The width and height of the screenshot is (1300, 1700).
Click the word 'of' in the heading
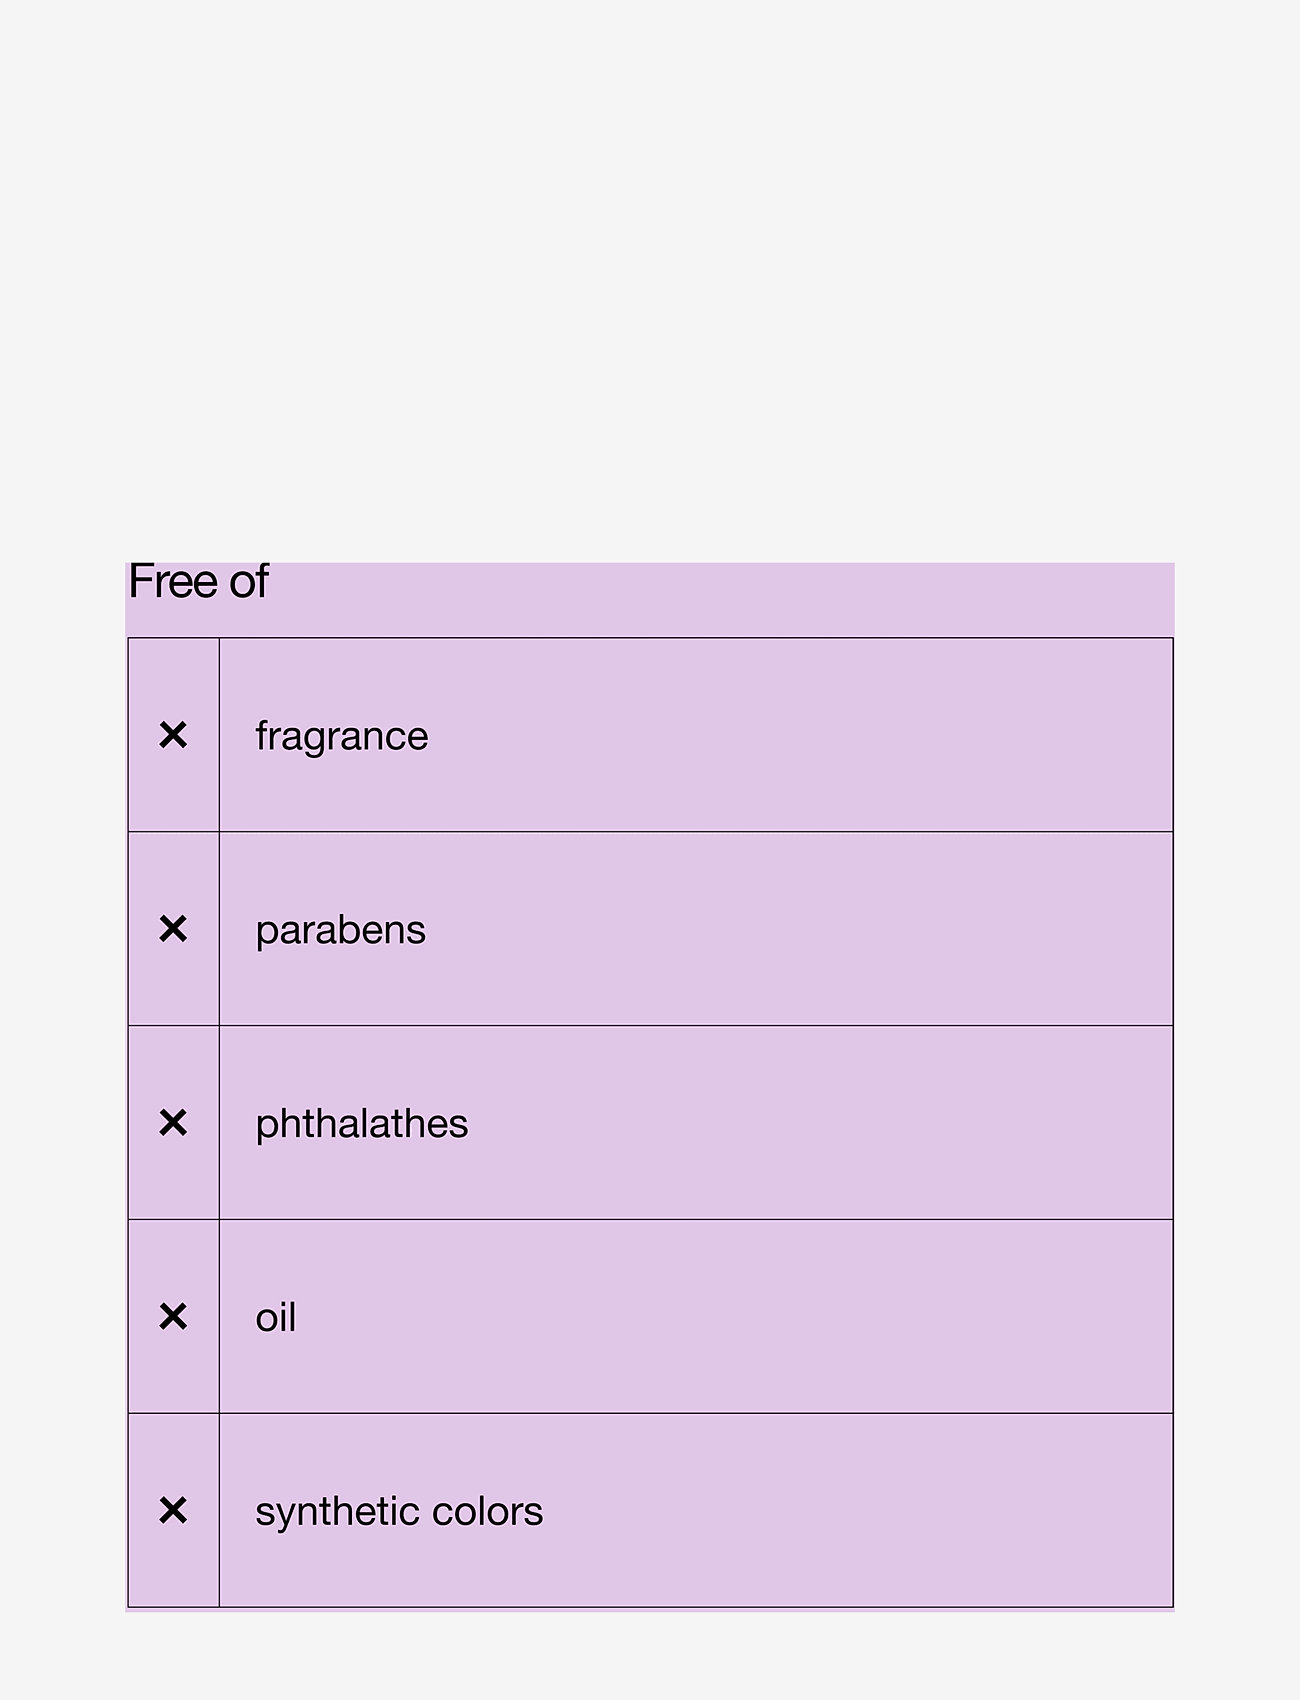(x=248, y=582)
